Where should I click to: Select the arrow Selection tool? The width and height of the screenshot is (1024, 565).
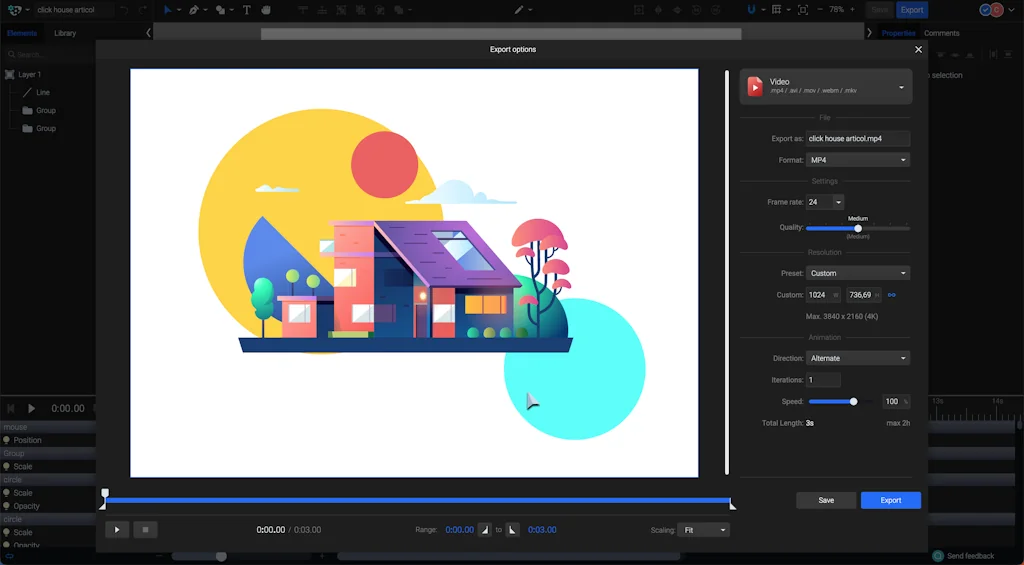point(168,10)
